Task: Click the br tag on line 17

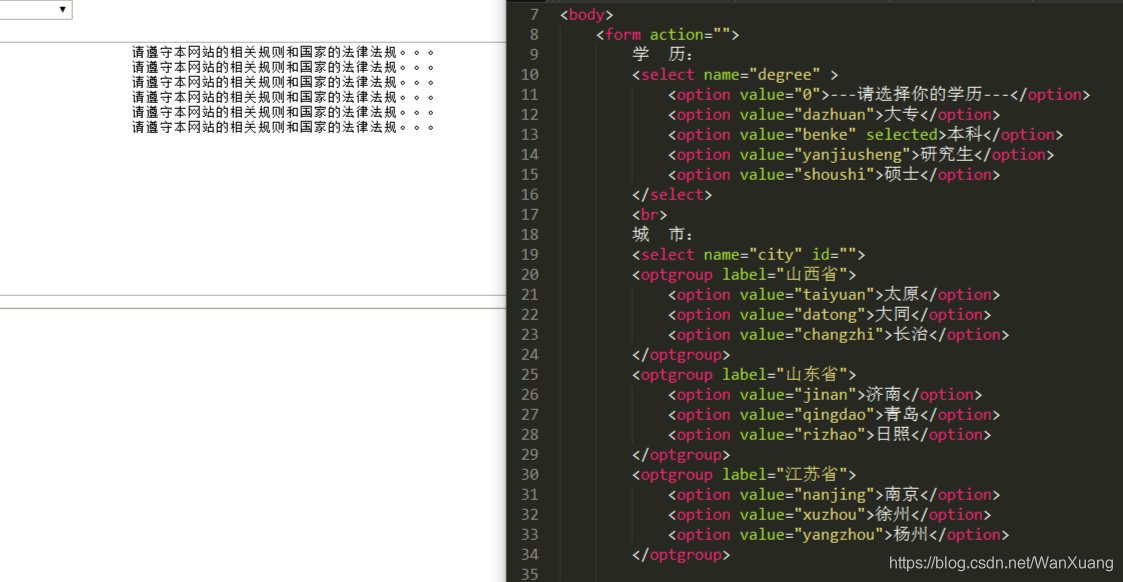Action: pos(649,214)
